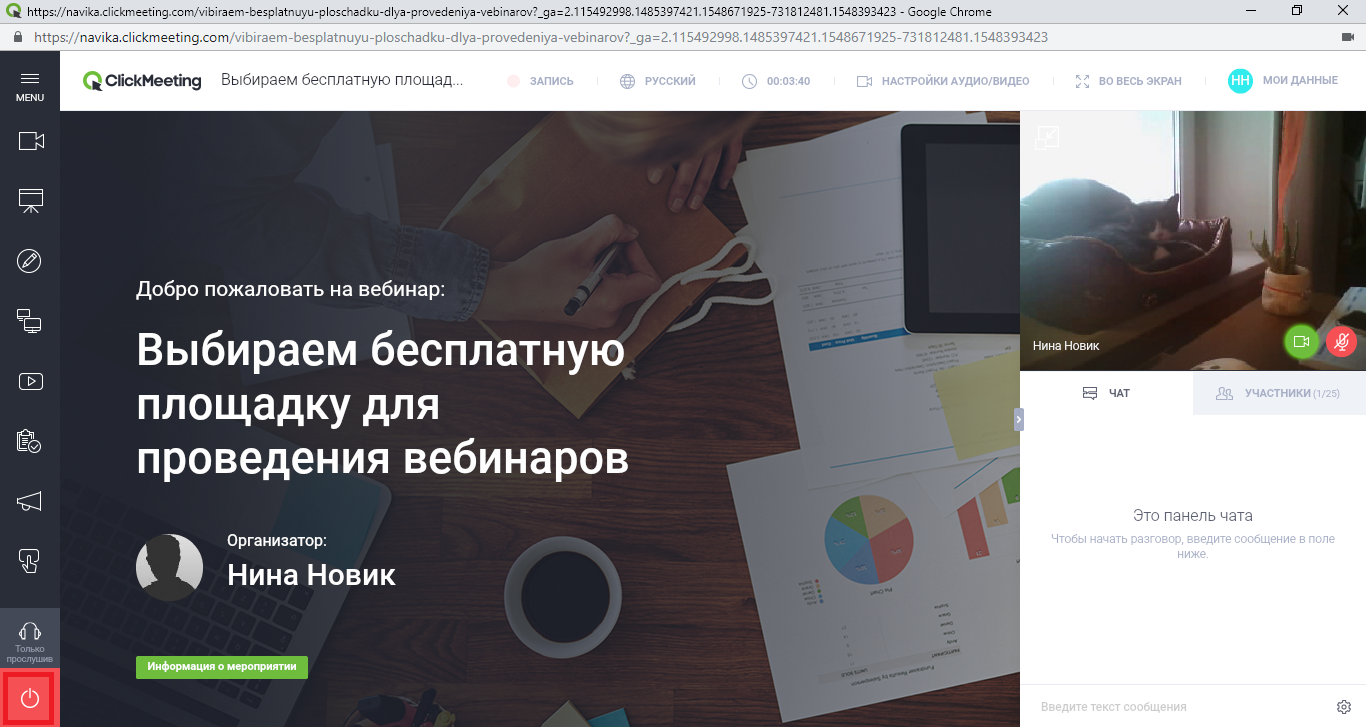The image size is (1366, 727).
Task: Switch to the Чат tab
Action: pos(1106,393)
